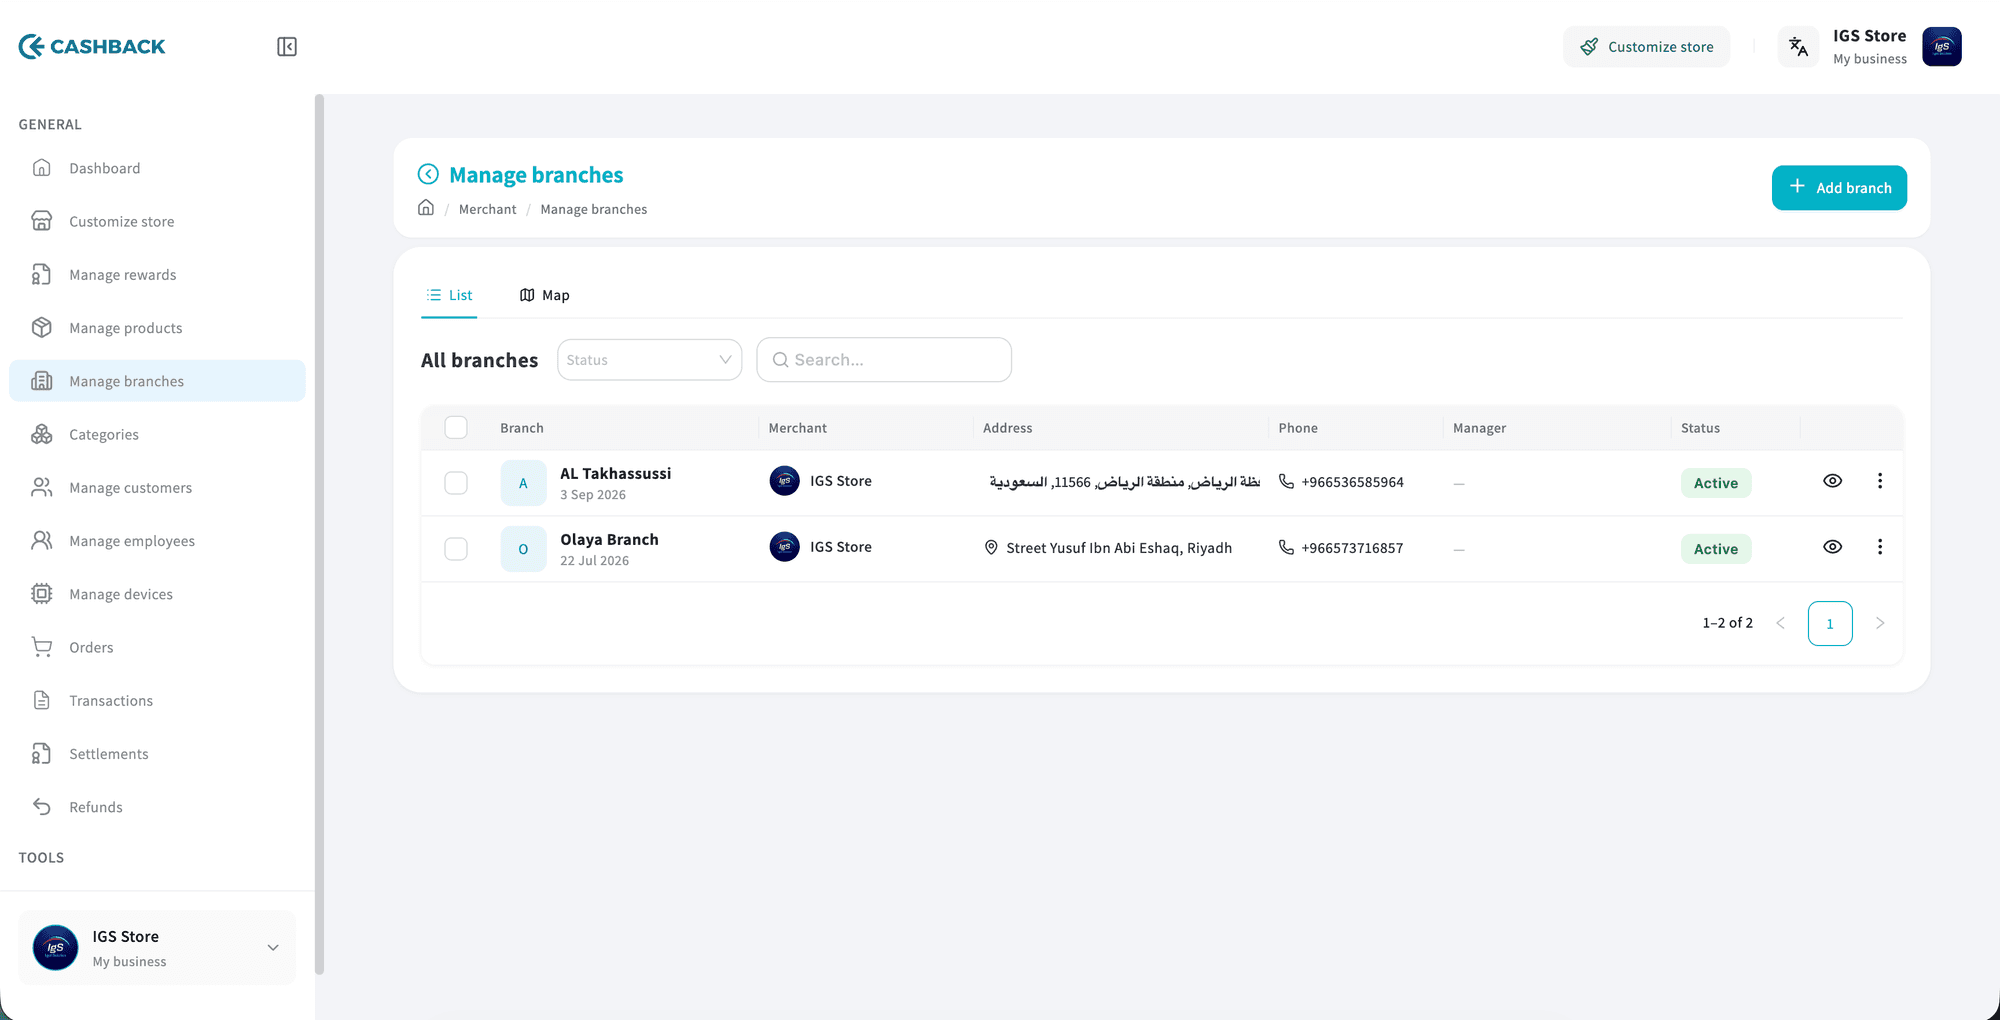
Task: Open Manage devices in the sidebar
Action: (x=157, y=593)
